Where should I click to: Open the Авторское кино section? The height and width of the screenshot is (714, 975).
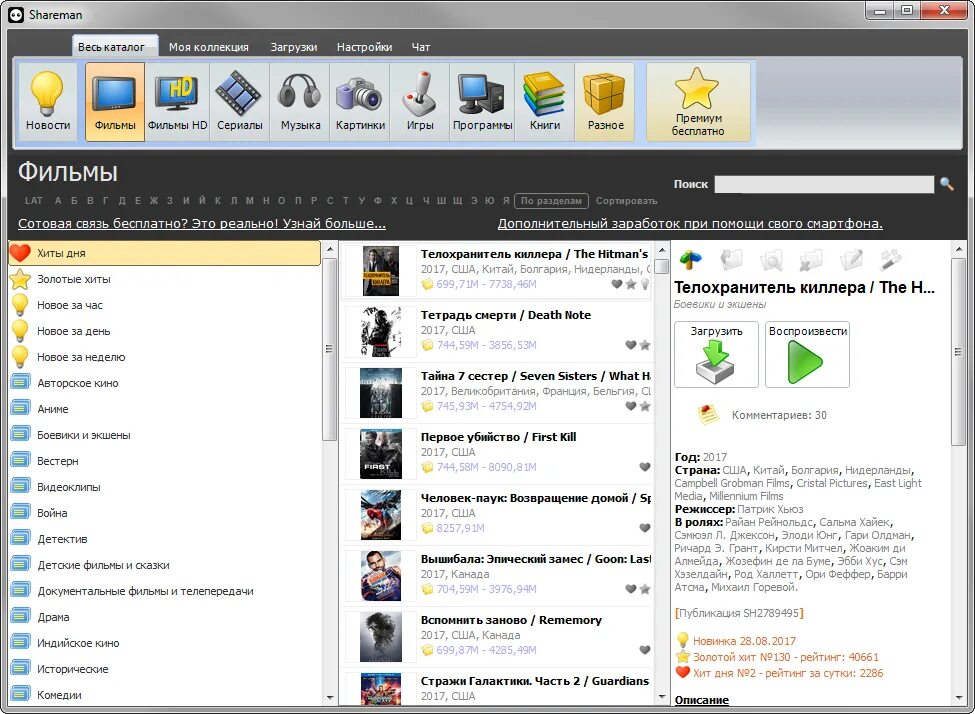pos(165,383)
